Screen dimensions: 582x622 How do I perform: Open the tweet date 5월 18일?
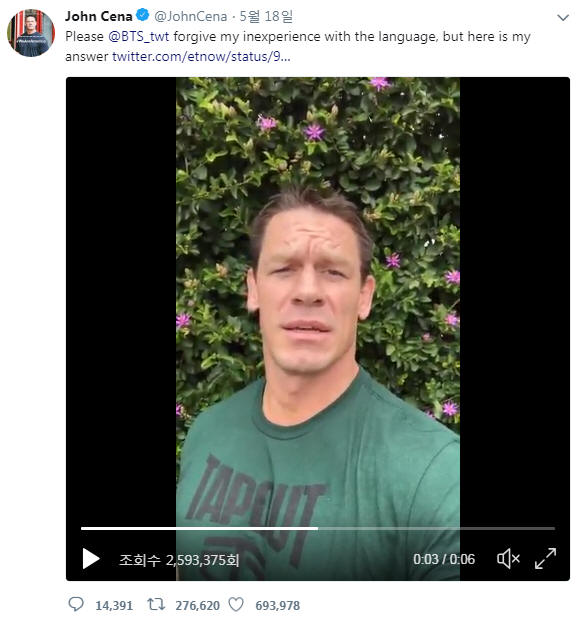point(266,16)
